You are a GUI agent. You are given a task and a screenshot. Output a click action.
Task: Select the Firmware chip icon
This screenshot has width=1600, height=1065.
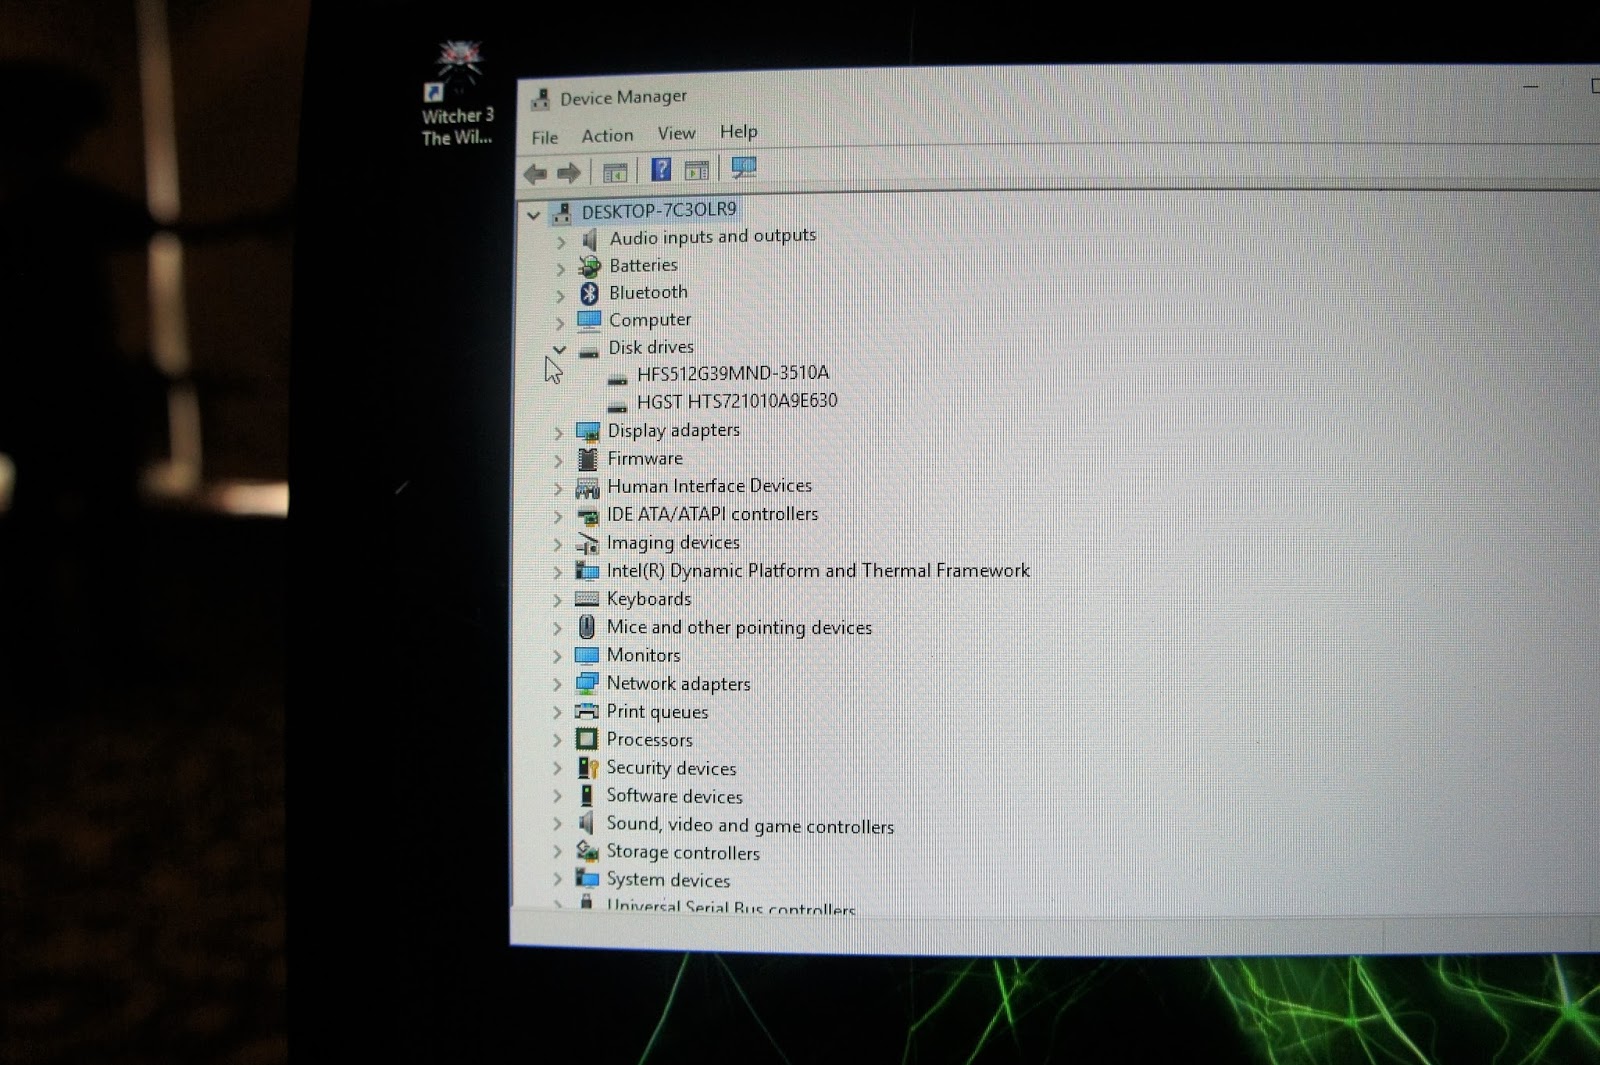[x=588, y=460]
